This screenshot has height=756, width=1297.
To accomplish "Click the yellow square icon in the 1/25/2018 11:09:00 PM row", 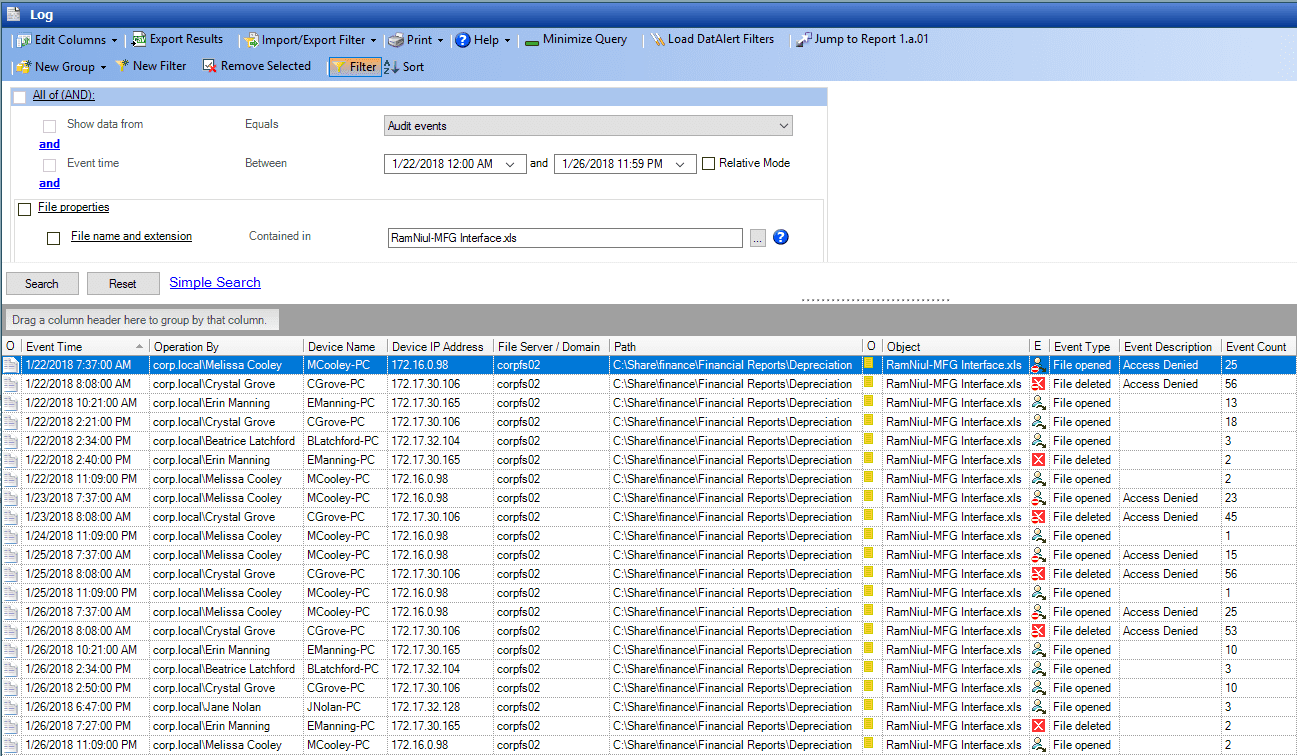I will point(870,592).
